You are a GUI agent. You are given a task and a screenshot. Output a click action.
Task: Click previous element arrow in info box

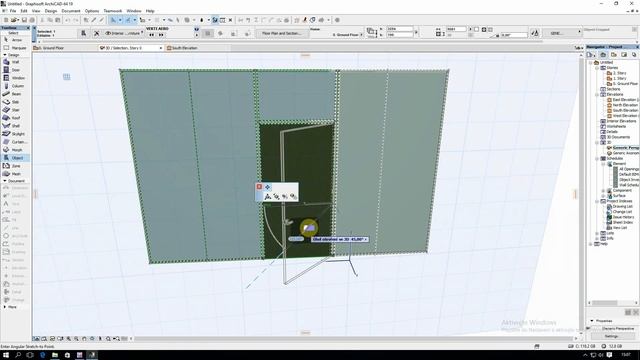[x=151, y=35]
